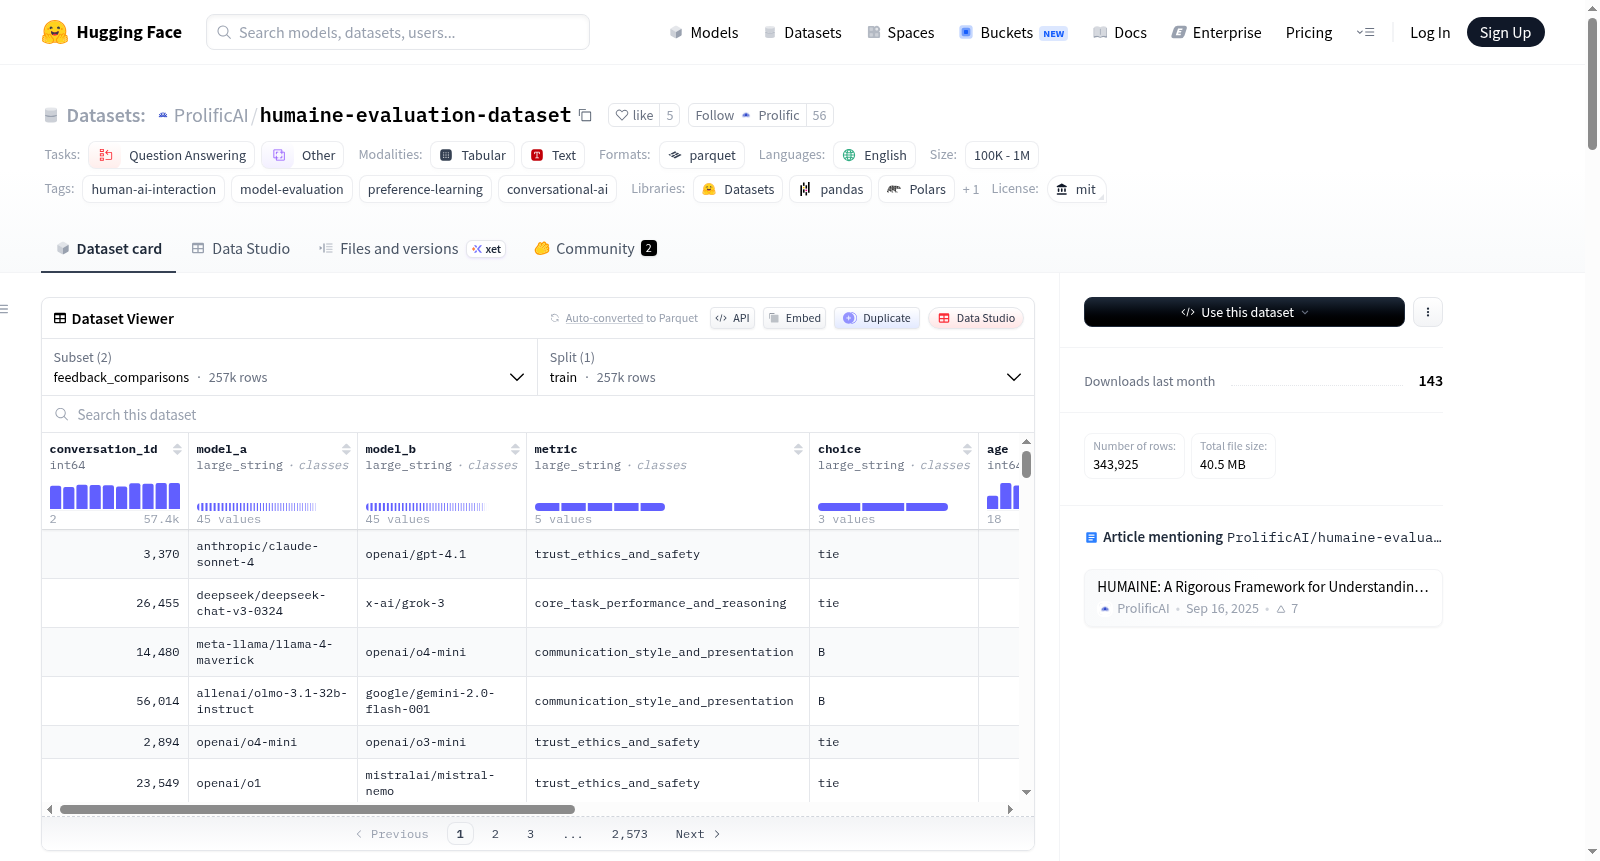Select the Tabular modality tag
This screenshot has height=861, width=1600.
[473, 155]
